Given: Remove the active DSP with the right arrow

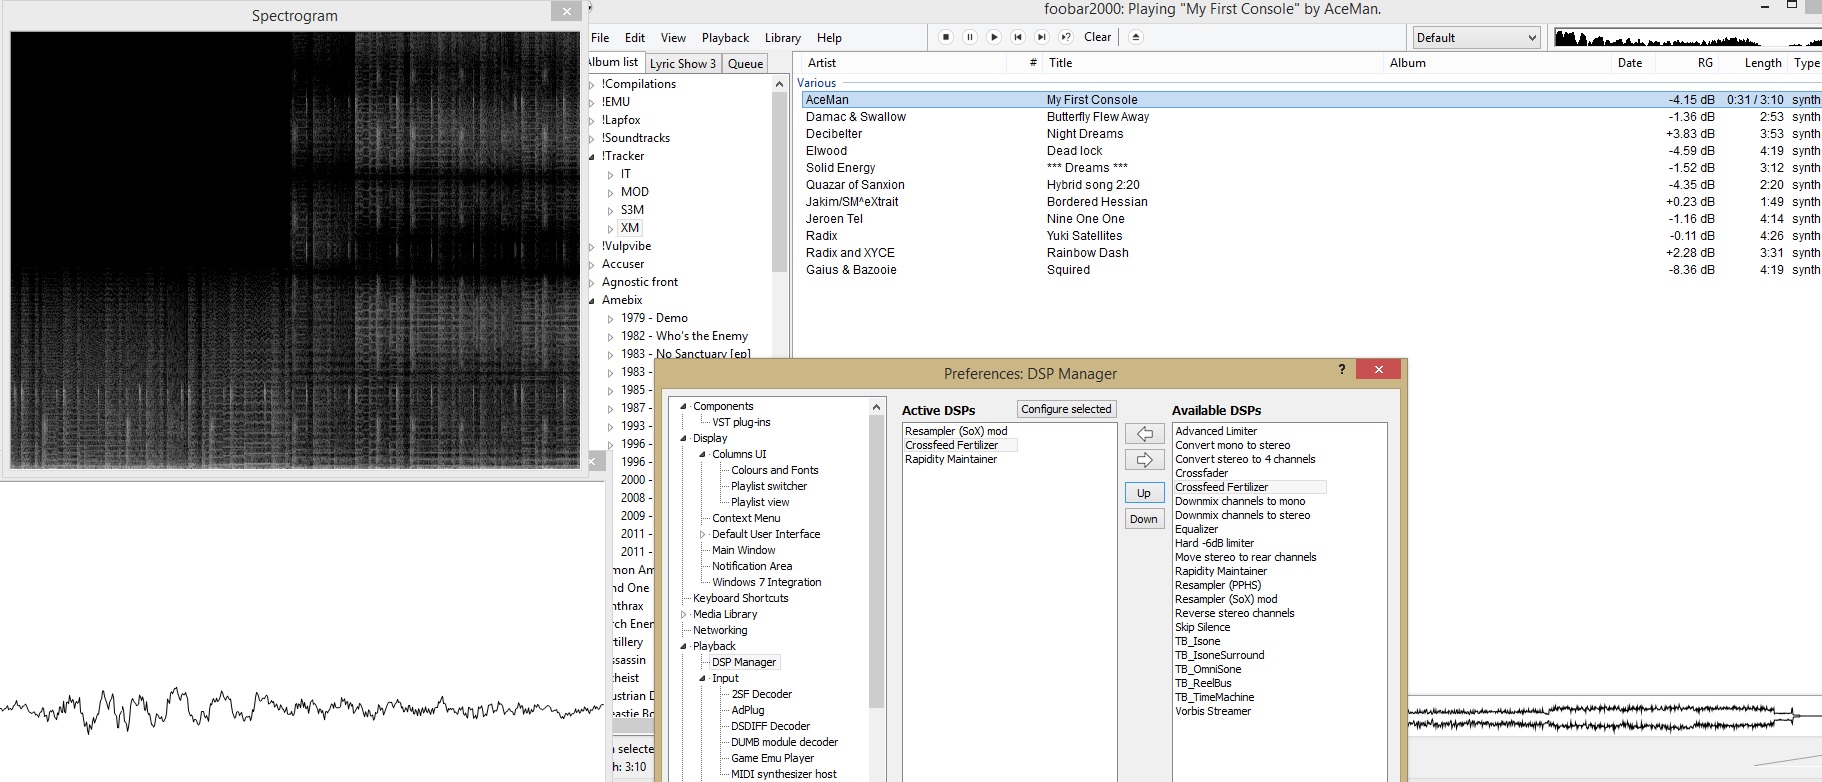Looking at the screenshot, I should click(1145, 460).
